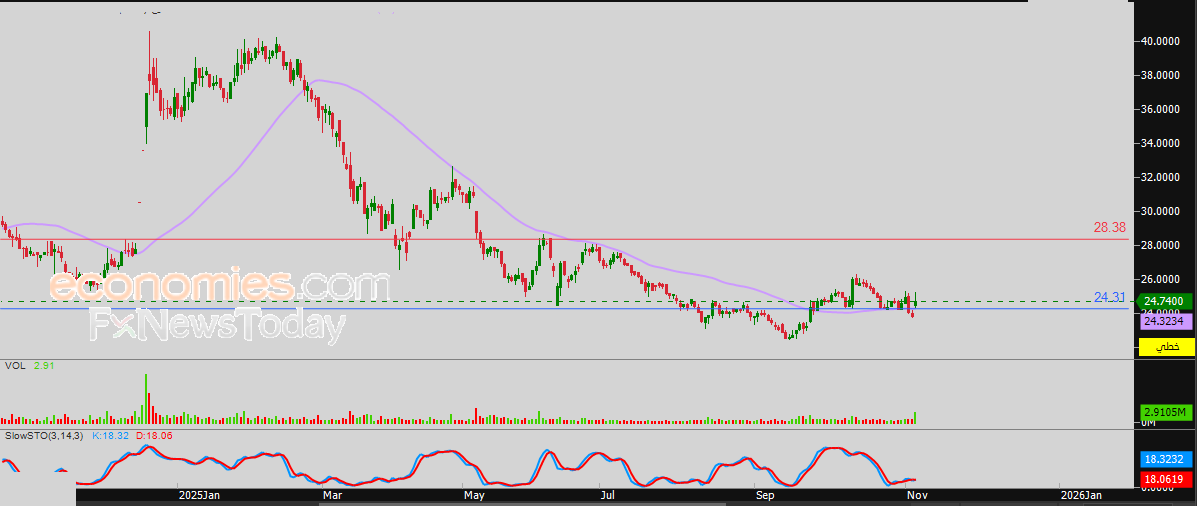Click the blue 18.3232 stochastic K tag
Image resolution: width=1197 pixels, height=506 pixels.
[1165, 460]
